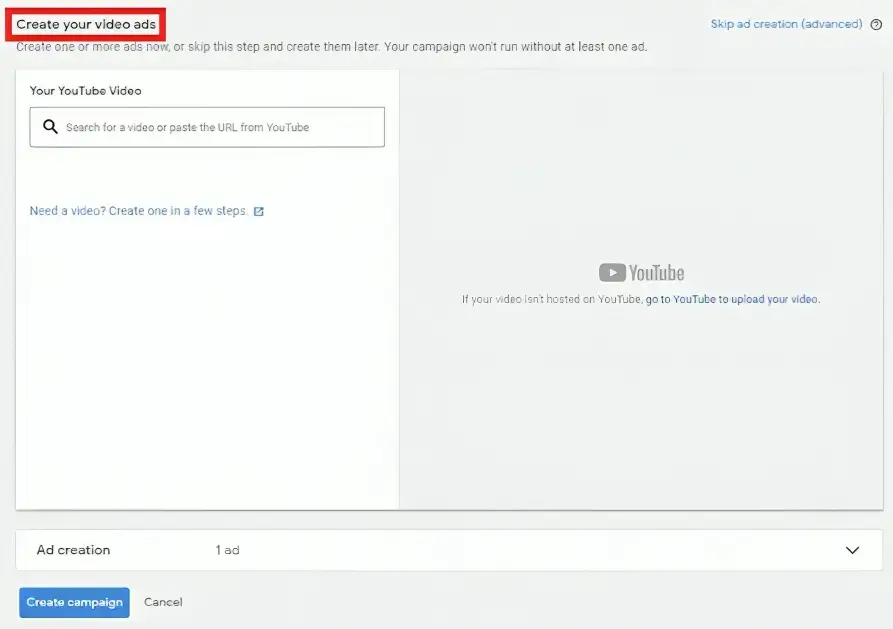
Task: Select the 'Create your video ads' heading
Action: tap(86, 24)
